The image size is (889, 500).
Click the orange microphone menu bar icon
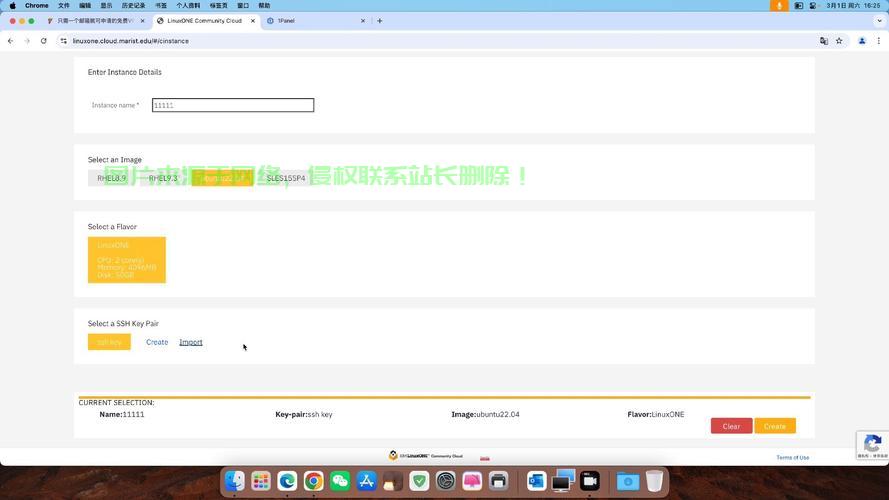(x=779, y=6)
